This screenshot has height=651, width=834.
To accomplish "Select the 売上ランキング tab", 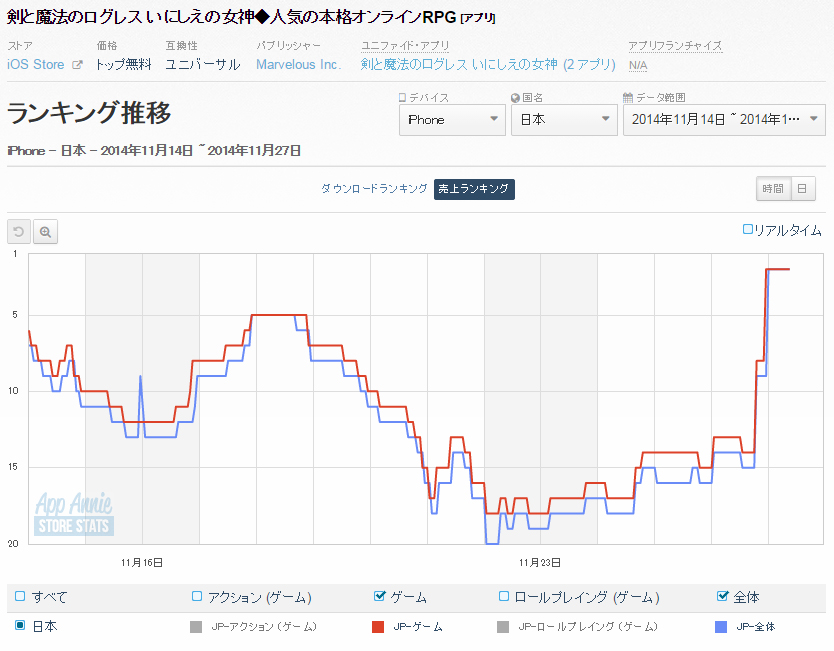I will 474,189.
